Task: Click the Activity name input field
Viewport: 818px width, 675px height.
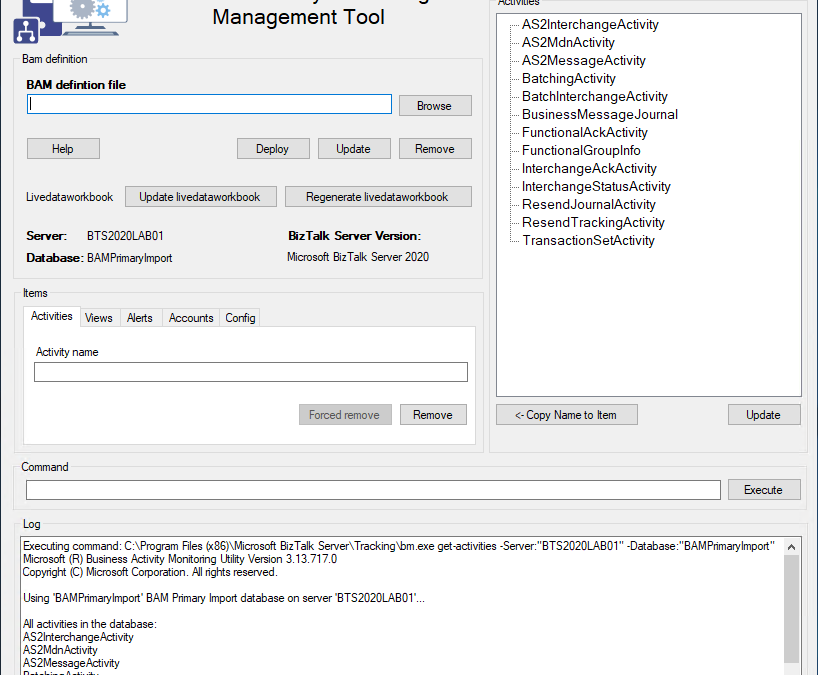Action: coord(251,372)
